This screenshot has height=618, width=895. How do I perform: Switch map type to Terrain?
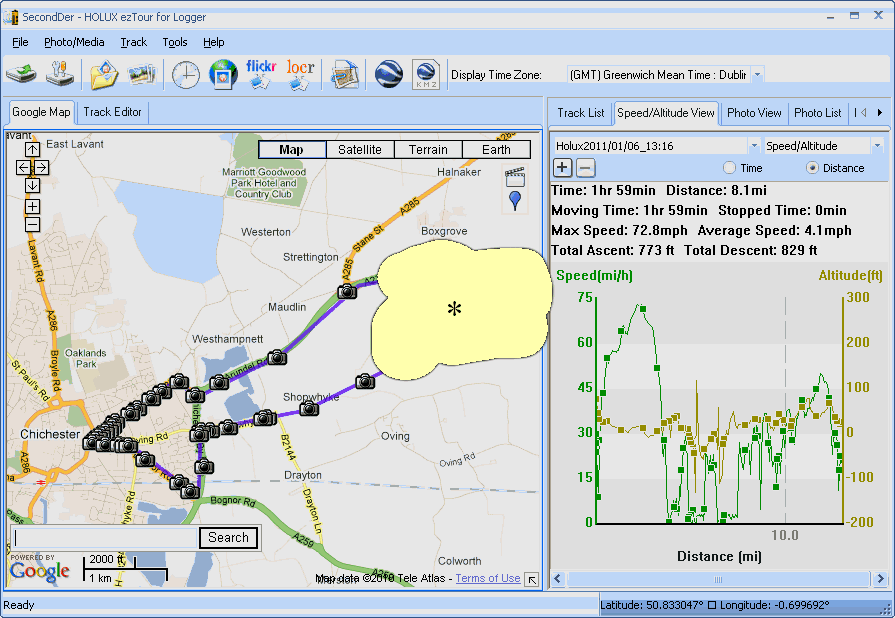pos(428,150)
